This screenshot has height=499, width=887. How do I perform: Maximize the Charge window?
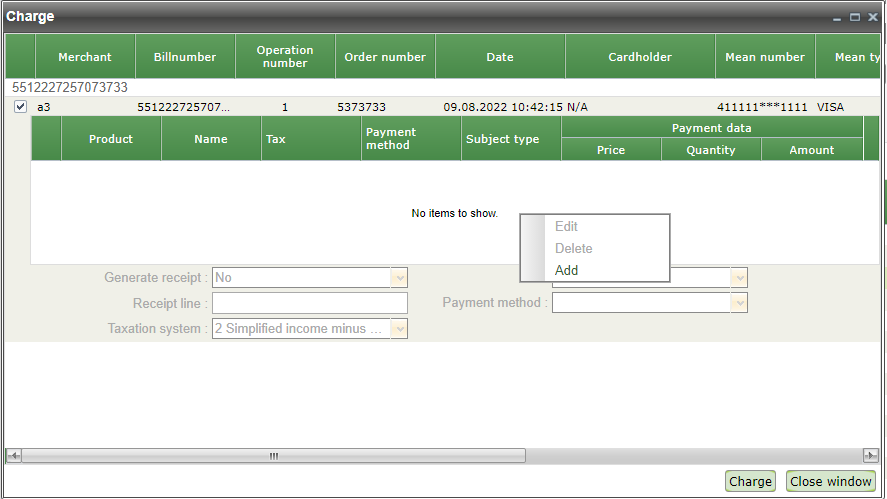tap(854, 17)
